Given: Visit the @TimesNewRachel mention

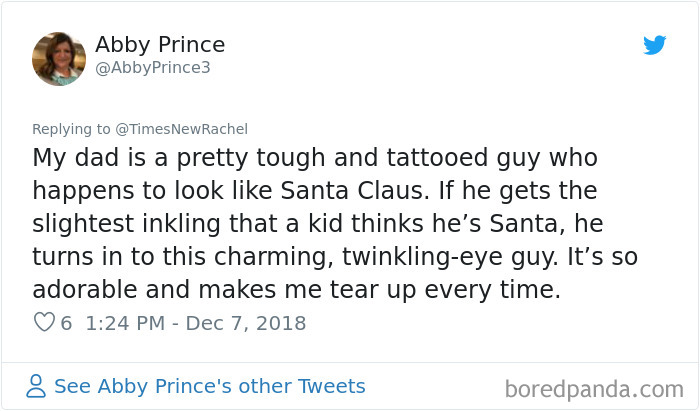Looking at the screenshot, I should click(176, 129).
